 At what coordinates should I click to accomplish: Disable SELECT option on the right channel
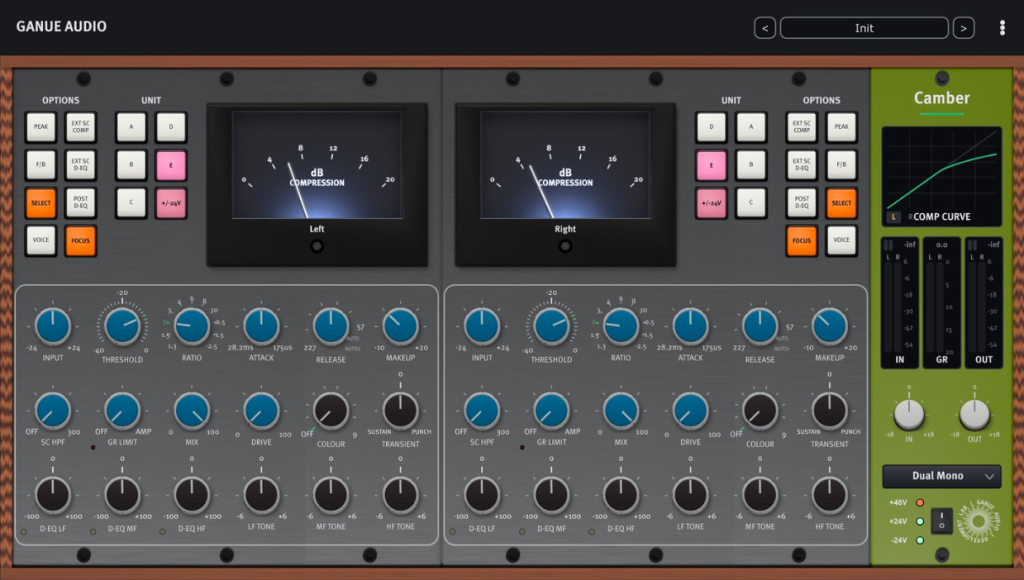pos(841,203)
